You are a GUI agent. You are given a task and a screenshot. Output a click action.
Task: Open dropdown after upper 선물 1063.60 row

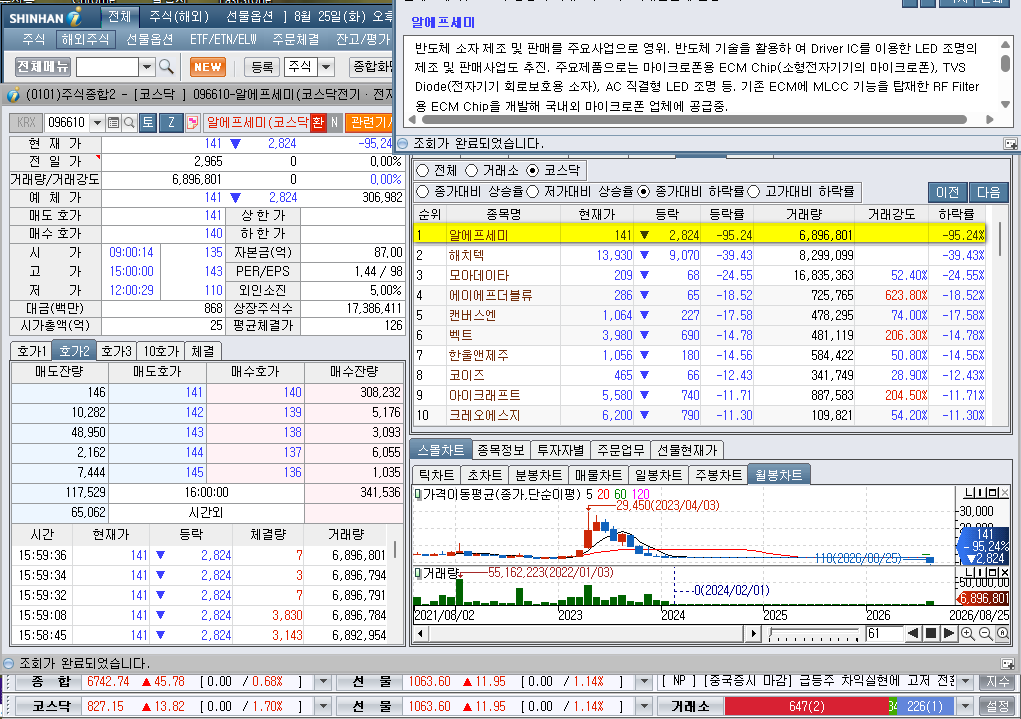pos(645,682)
